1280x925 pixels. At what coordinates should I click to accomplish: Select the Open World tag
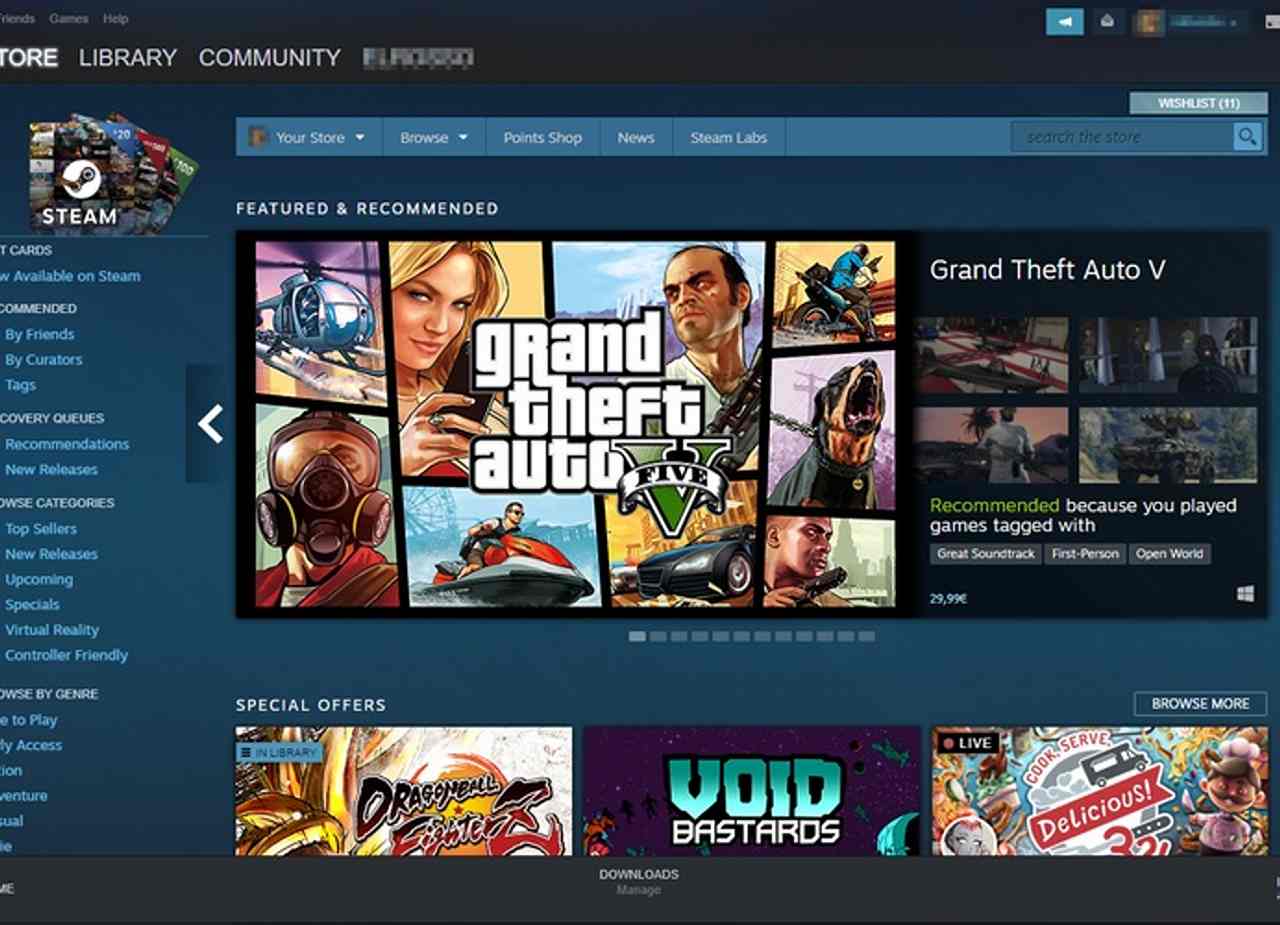pyautogui.click(x=1169, y=554)
